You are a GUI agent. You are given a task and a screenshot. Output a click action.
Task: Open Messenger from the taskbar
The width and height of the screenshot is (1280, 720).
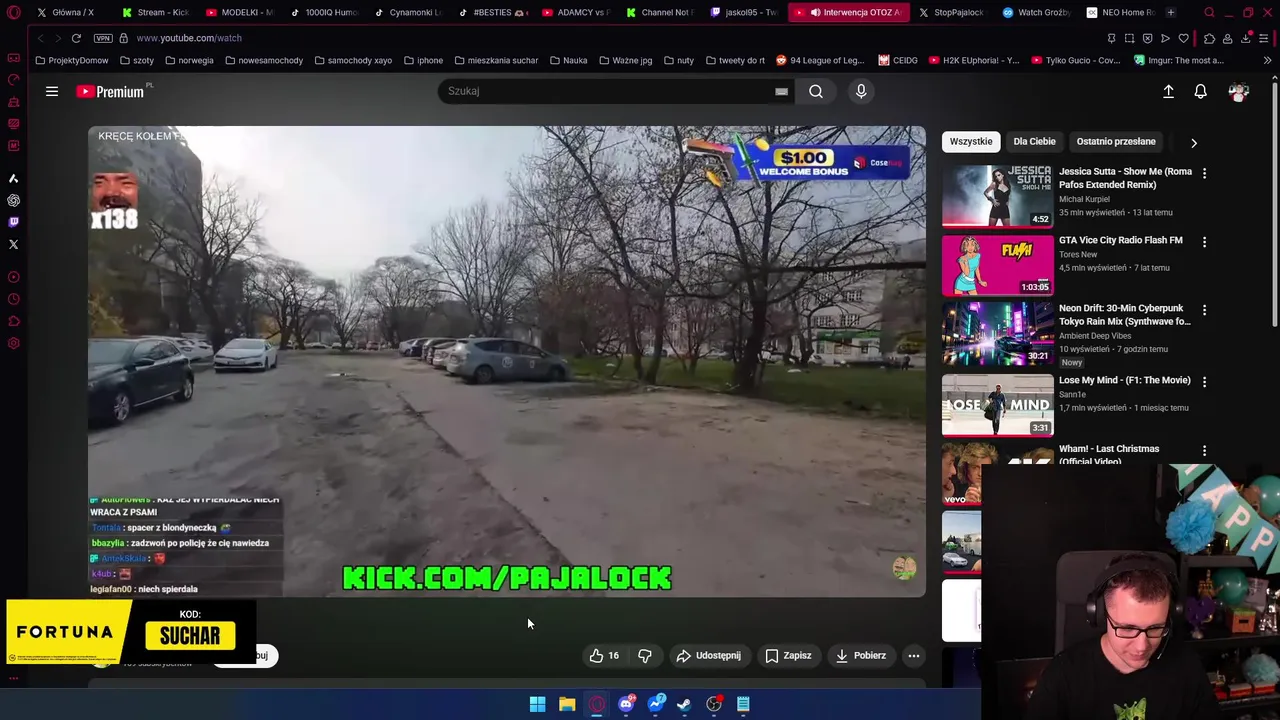656,704
